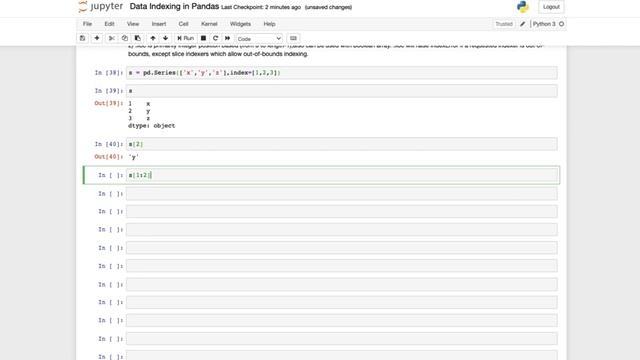Cut selected cells with scissors icon
Viewport: 640px width, 360px height.
click(x=111, y=38)
